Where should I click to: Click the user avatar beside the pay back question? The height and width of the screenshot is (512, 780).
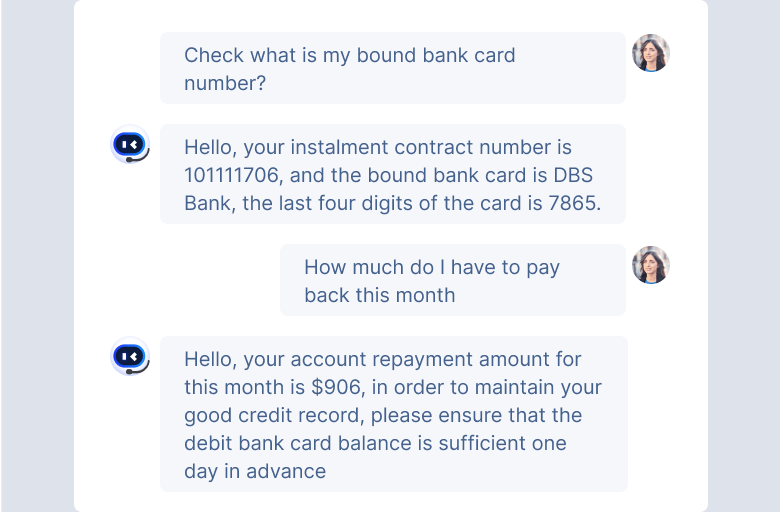point(650,265)
